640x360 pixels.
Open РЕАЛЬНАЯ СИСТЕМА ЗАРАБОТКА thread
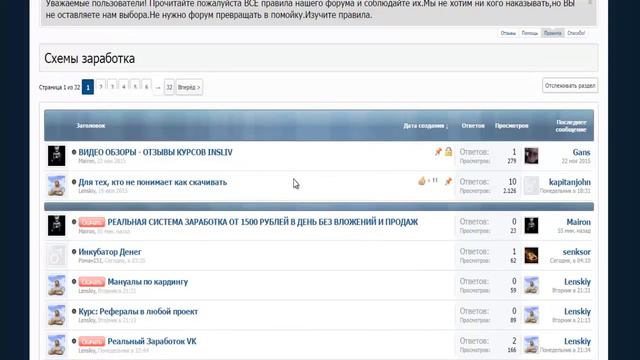coord(262,222)
